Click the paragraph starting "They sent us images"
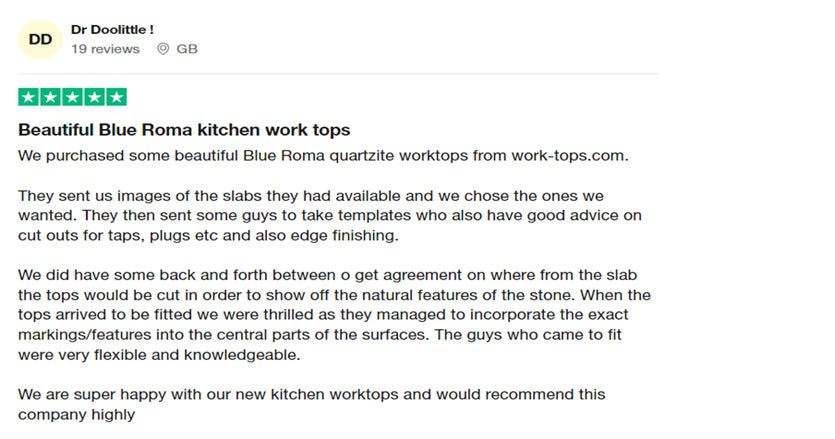 (330, 215)
